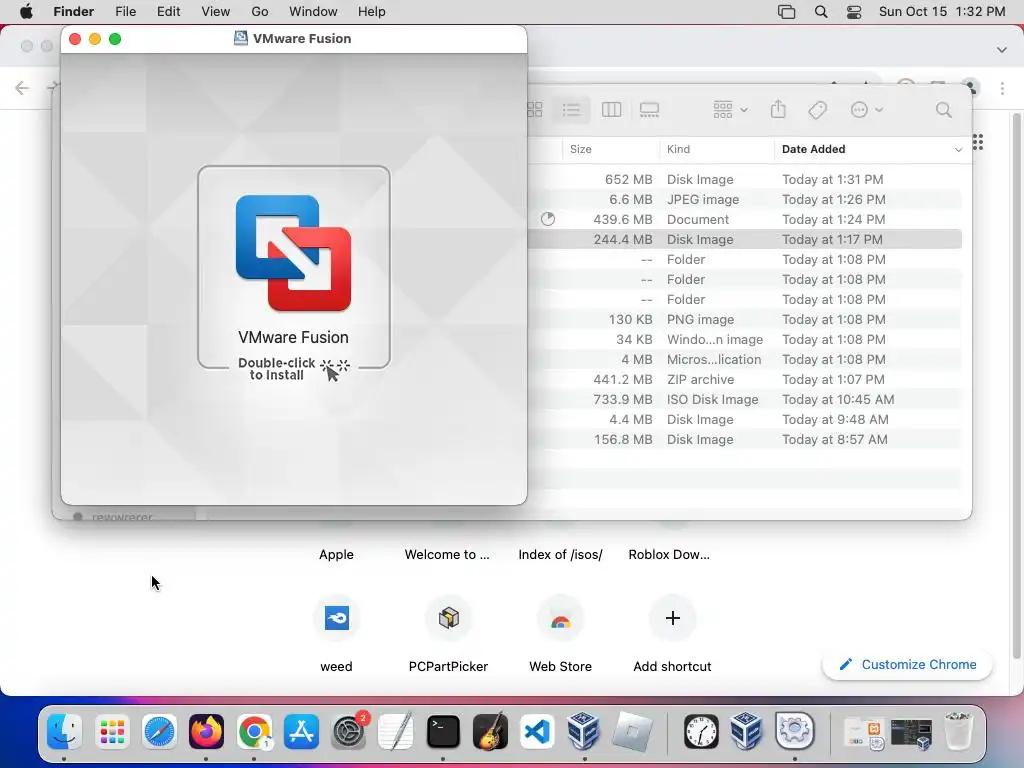The height and width of the screenshot is (768, 1024).
Task: Expand the Finder group-by dropdown
Action: tap(730, 110)
